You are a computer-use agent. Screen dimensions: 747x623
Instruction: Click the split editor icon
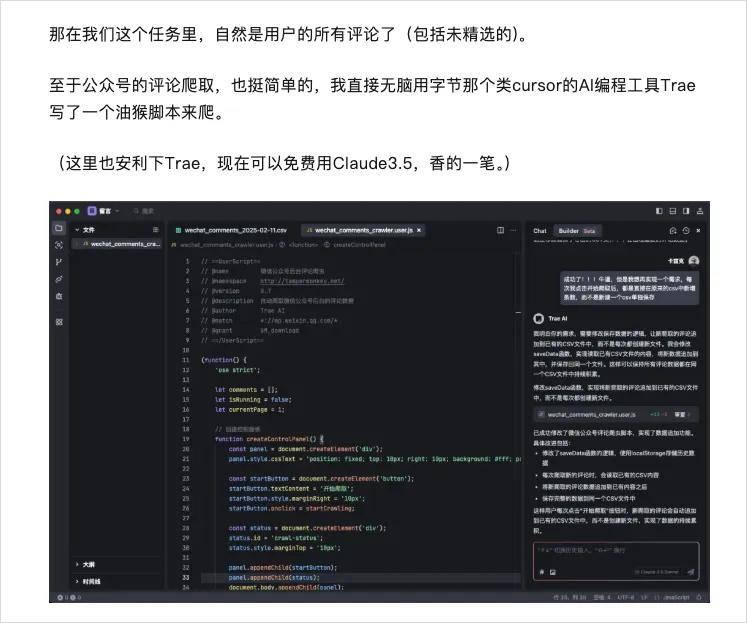(501, 230)
